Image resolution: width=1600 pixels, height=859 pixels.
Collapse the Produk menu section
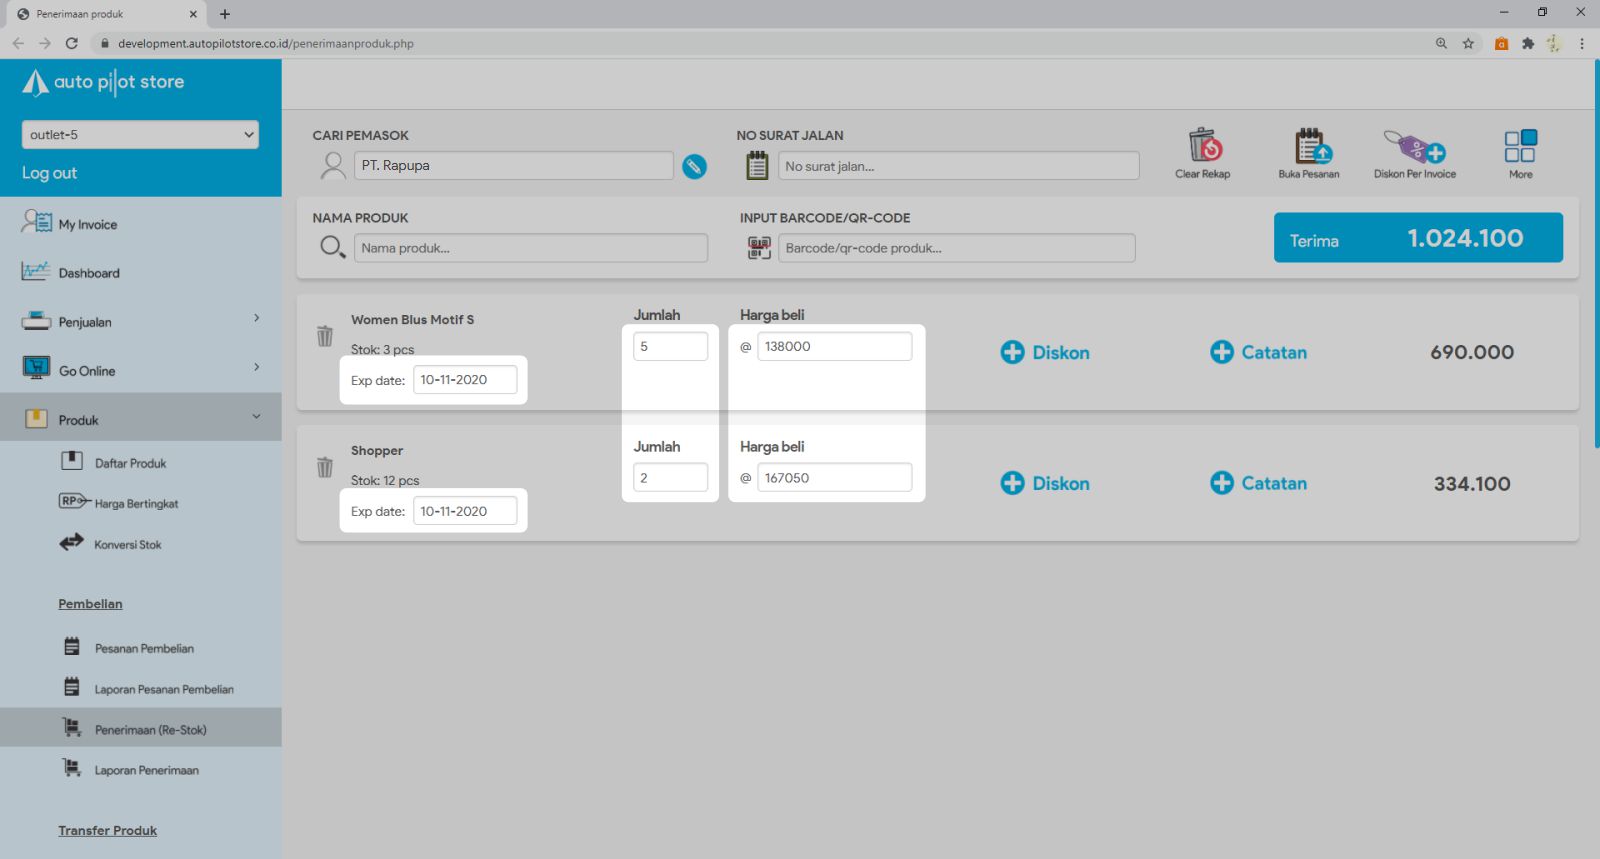coord(140,420)
